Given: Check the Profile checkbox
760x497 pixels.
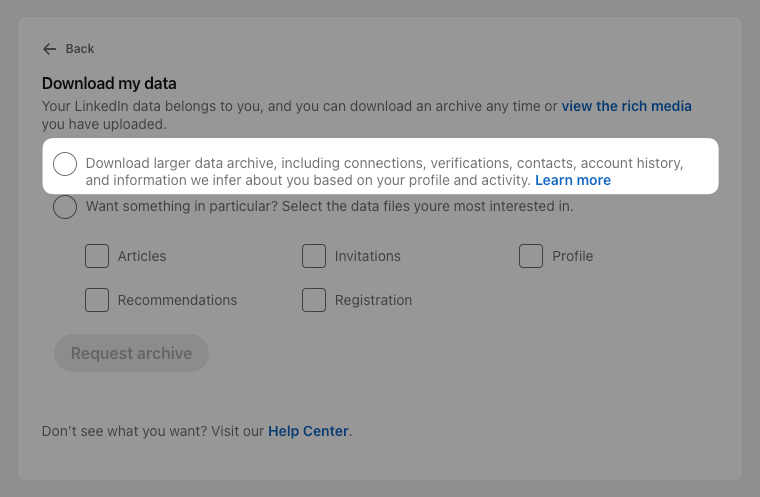Looking at the screenshot, I should click(x=531, y=256).
